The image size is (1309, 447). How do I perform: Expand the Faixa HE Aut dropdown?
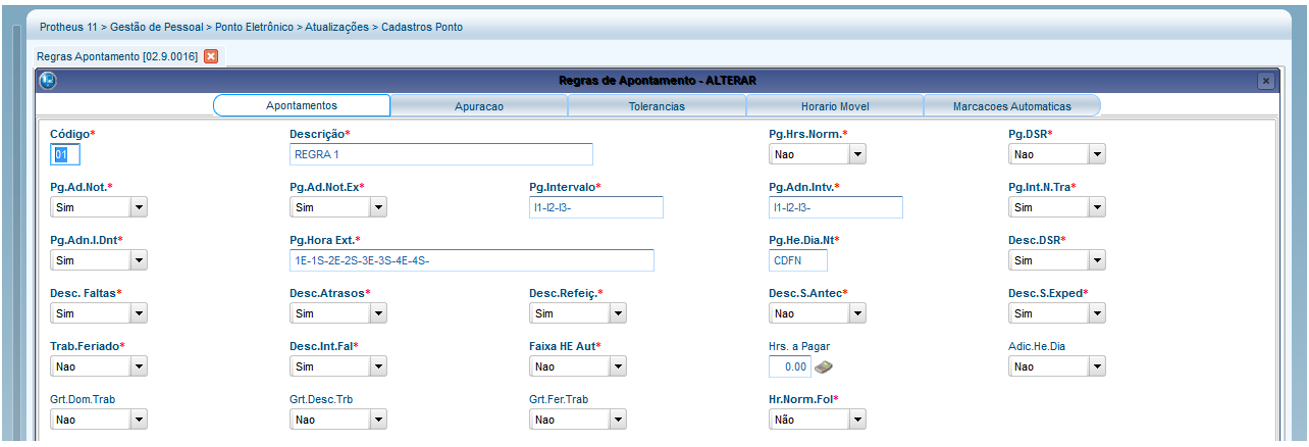[618, 367]
